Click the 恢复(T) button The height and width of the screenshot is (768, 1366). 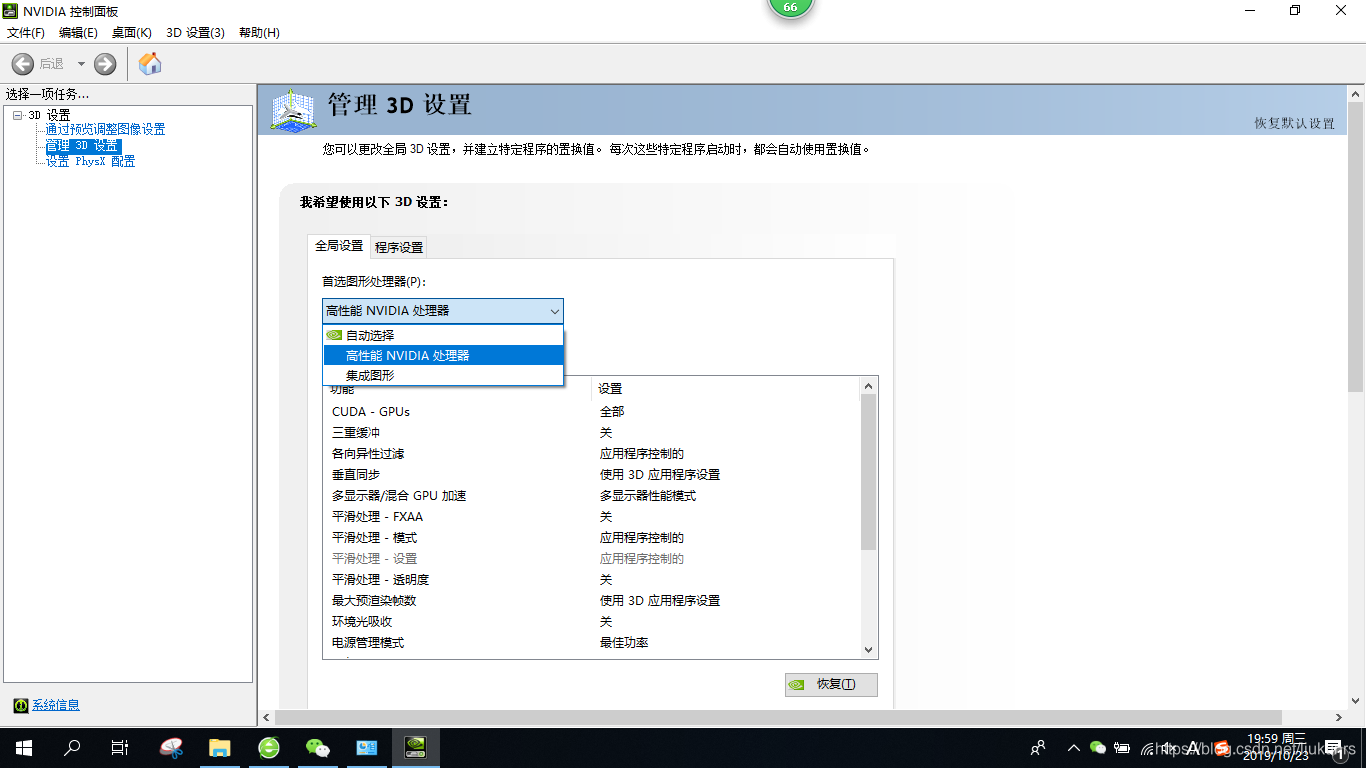click(x=831, y=685)
